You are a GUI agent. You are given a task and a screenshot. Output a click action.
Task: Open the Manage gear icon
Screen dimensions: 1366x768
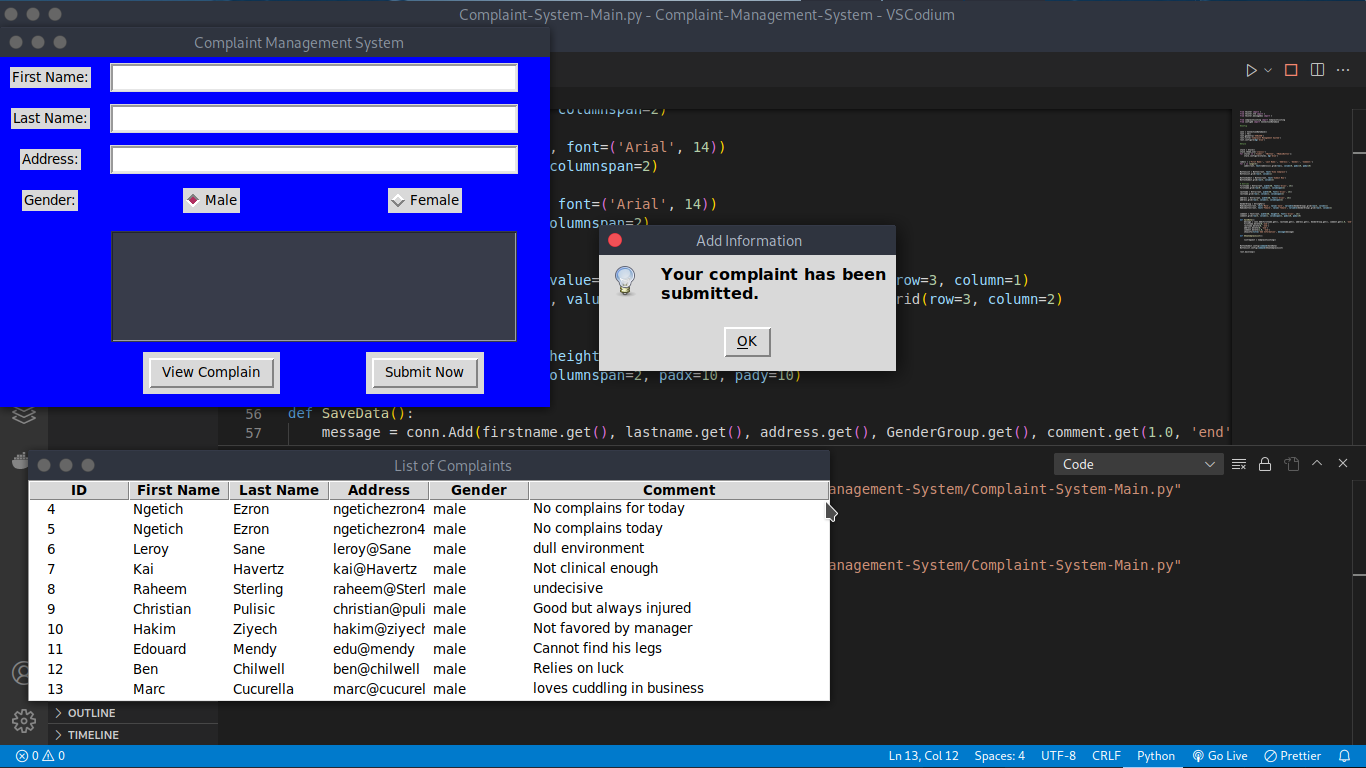coord(24,720)
